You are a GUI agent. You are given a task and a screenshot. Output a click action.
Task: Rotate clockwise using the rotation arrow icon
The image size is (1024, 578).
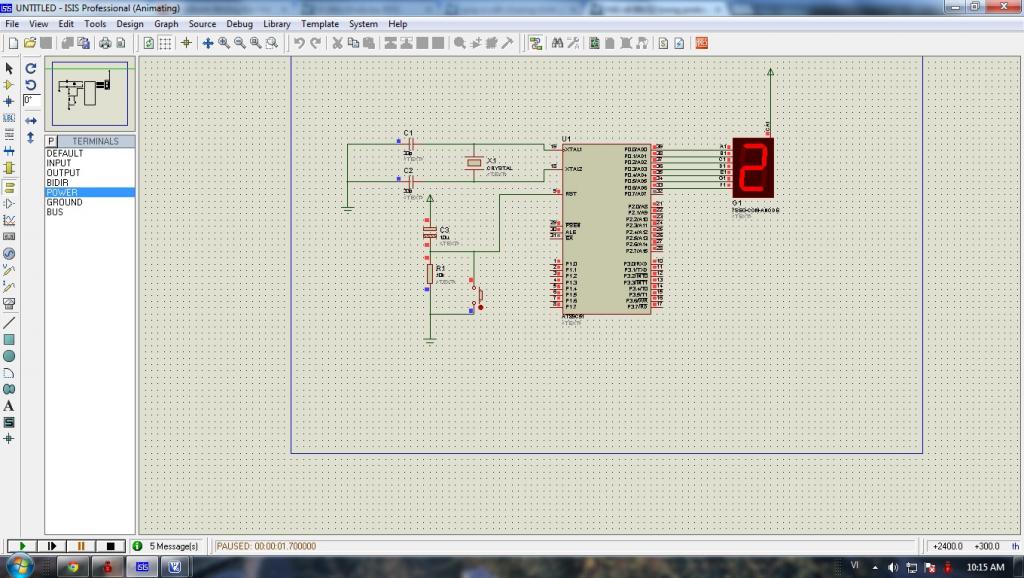pos(31,68)
